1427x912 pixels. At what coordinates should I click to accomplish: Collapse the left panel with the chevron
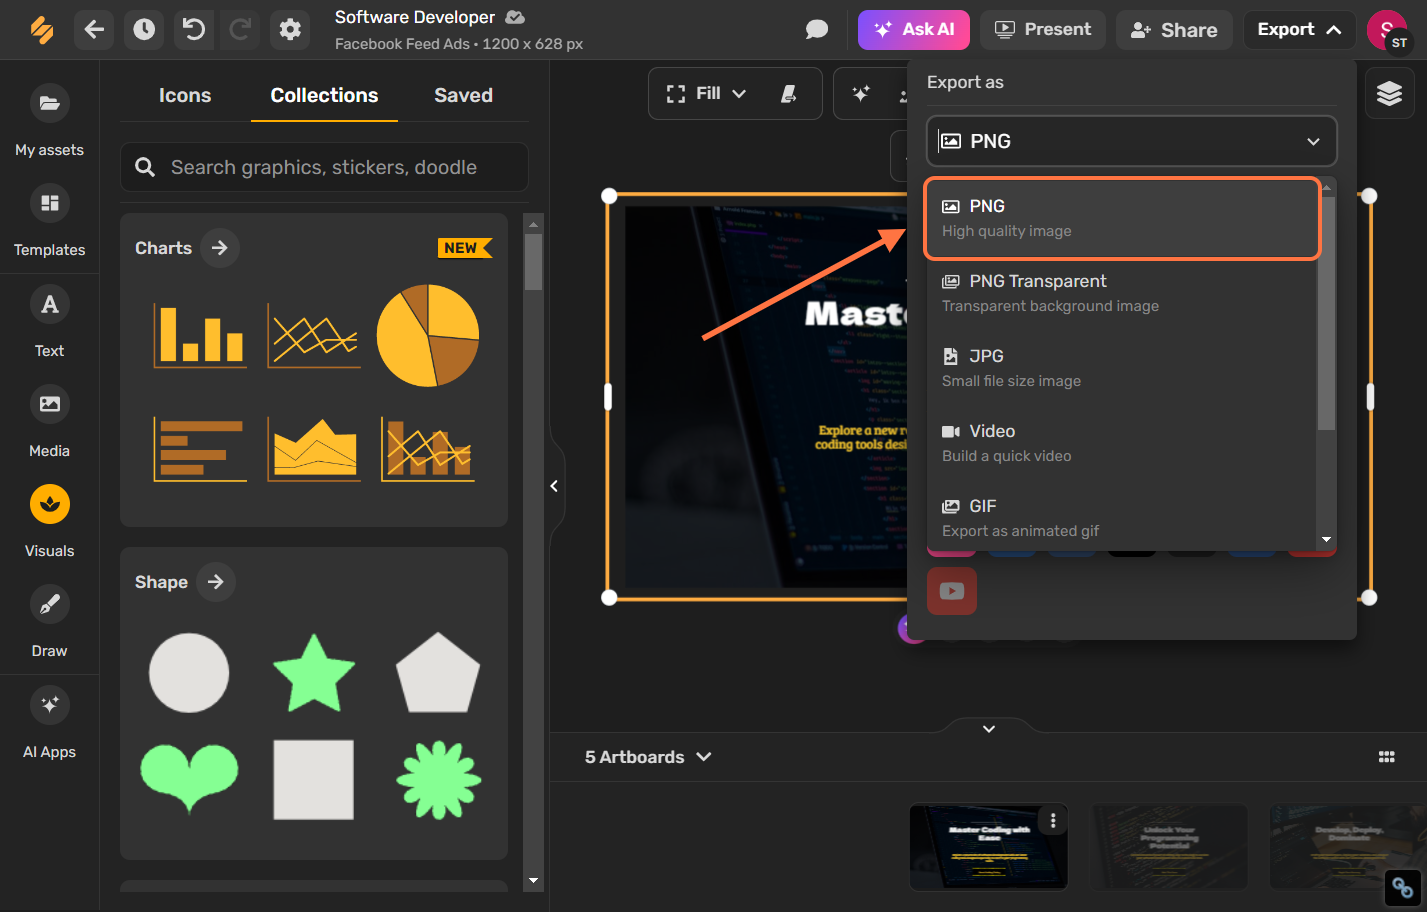pyautogui.click(x=554, y=486)
